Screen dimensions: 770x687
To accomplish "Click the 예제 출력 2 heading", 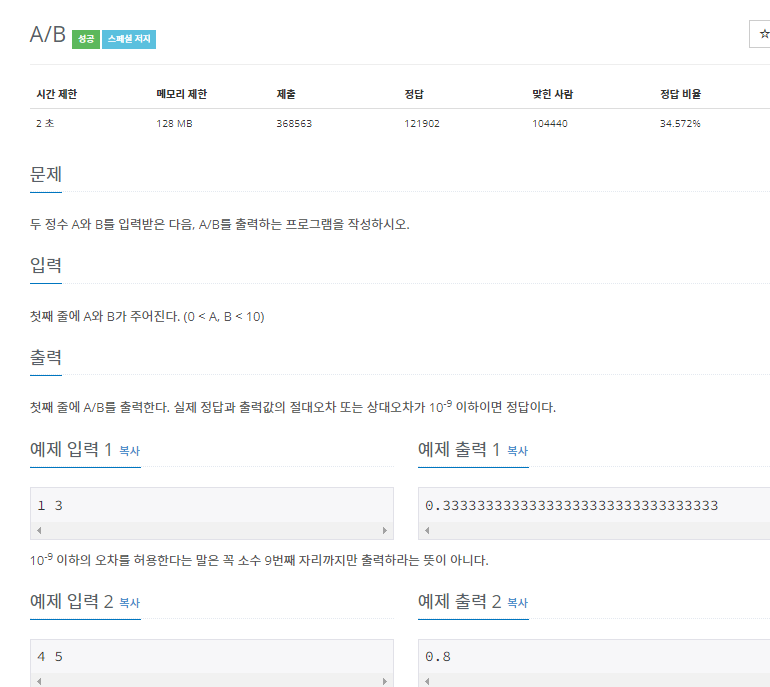I will [460, 601].
